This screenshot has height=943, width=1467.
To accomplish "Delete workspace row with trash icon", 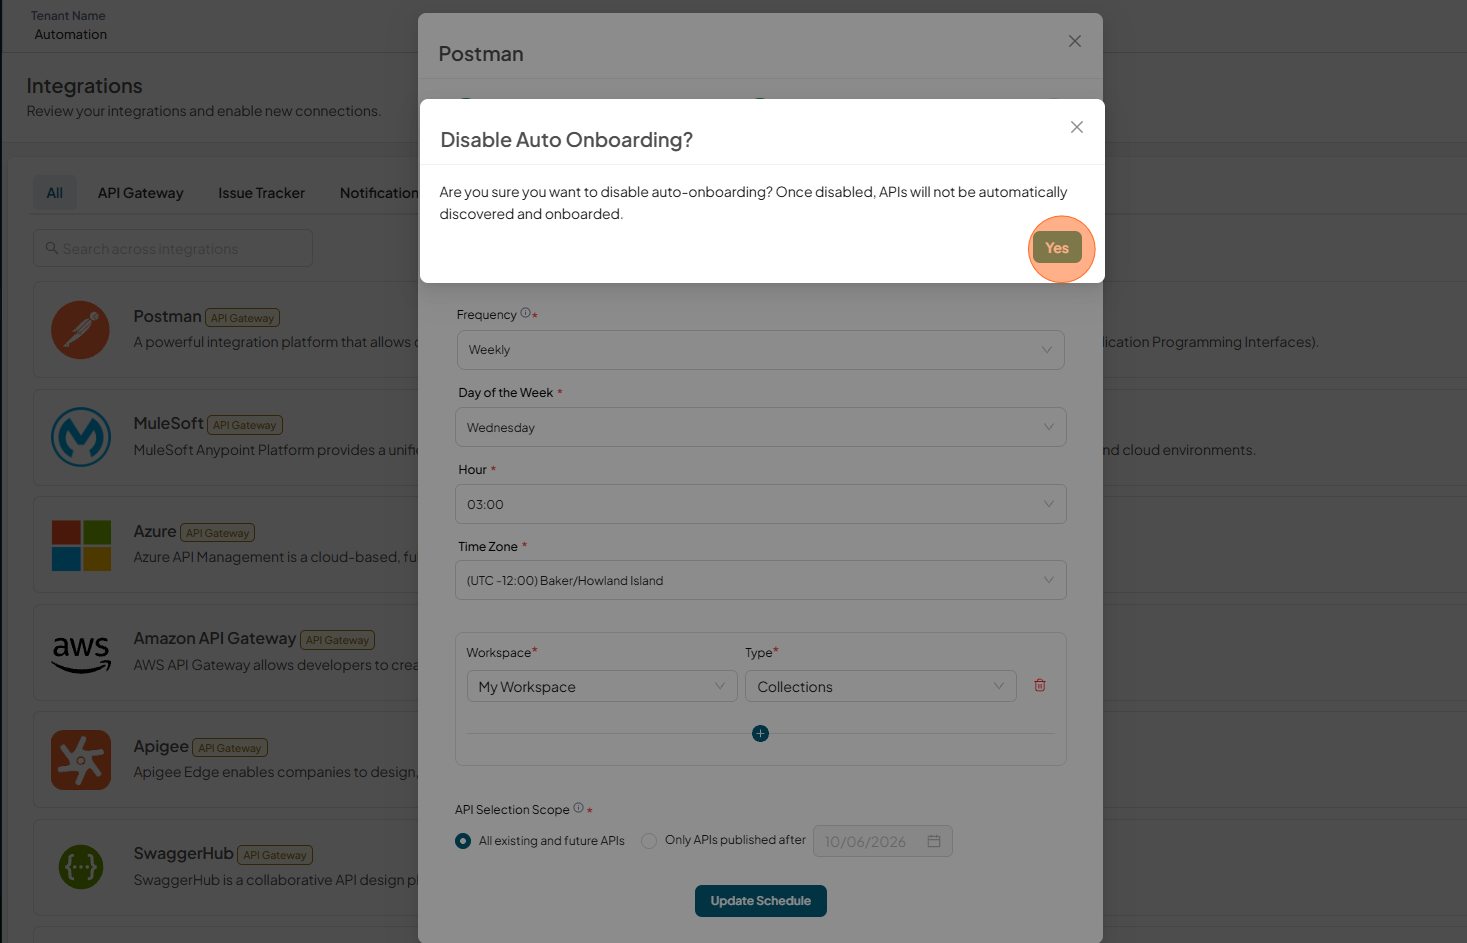I will tap(1040, 686).
